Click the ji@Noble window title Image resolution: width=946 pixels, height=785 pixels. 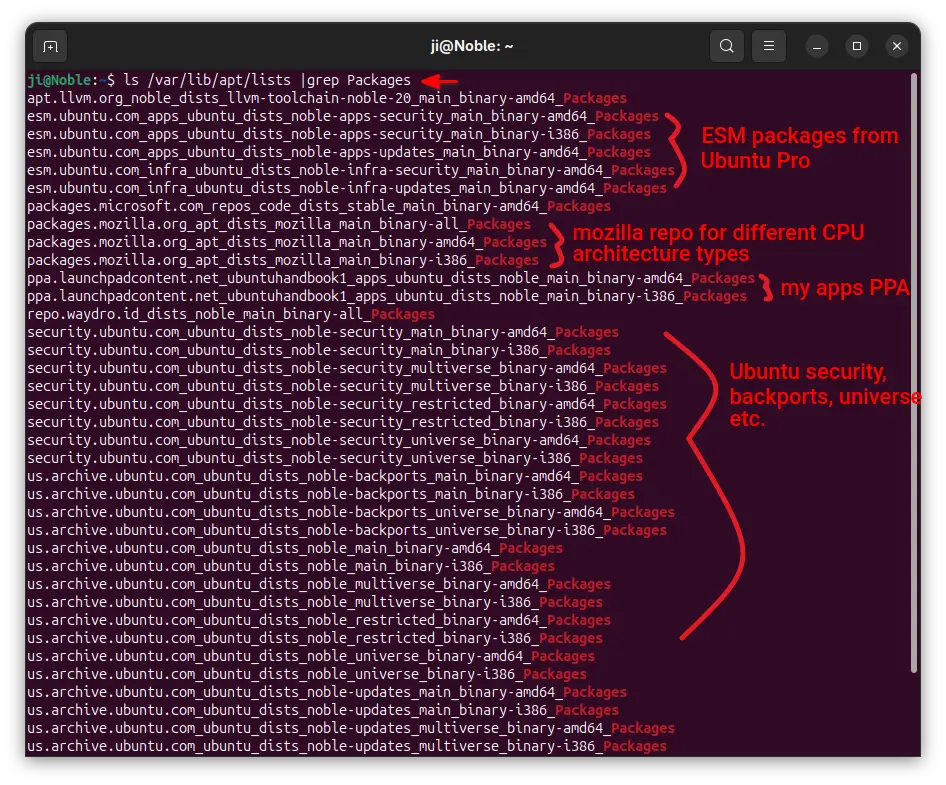[x=472, y=46]
